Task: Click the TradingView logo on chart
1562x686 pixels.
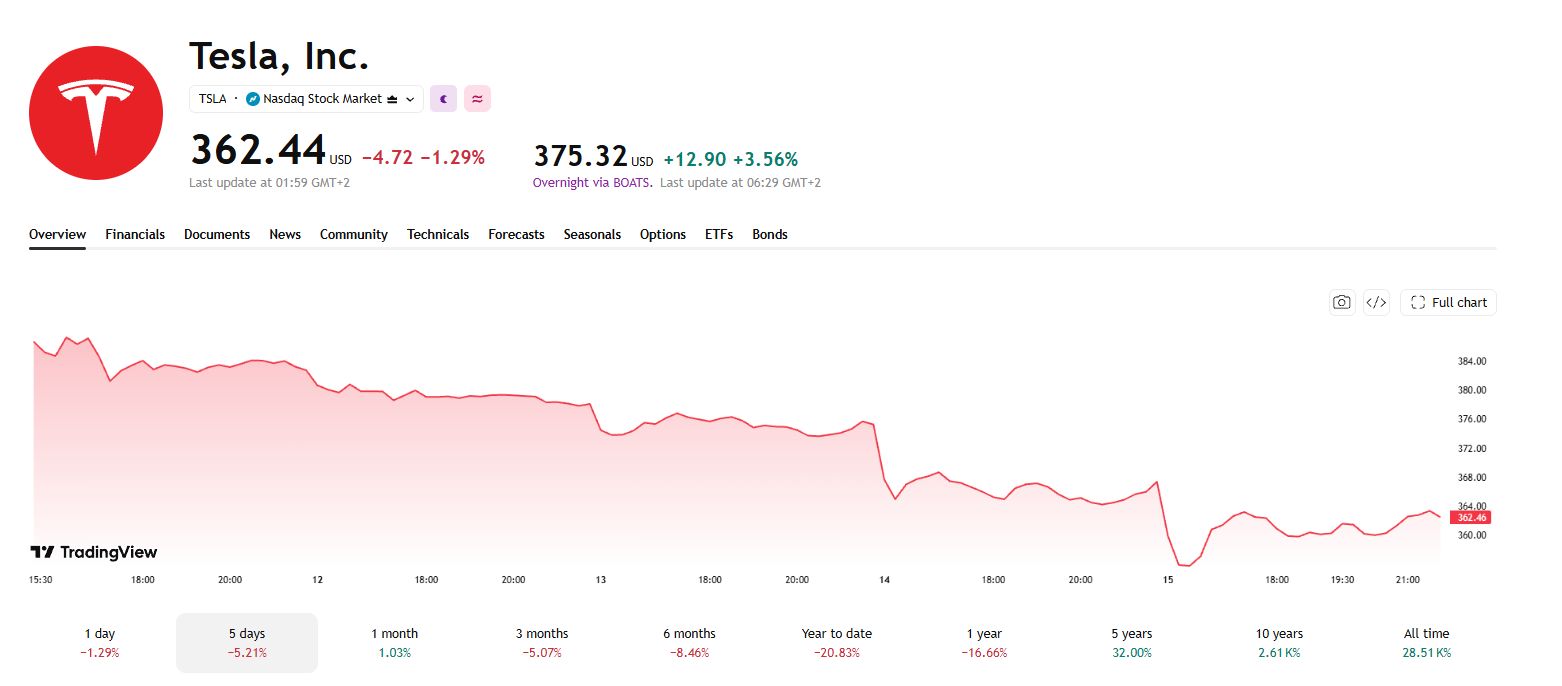Action: click(94, 552)
